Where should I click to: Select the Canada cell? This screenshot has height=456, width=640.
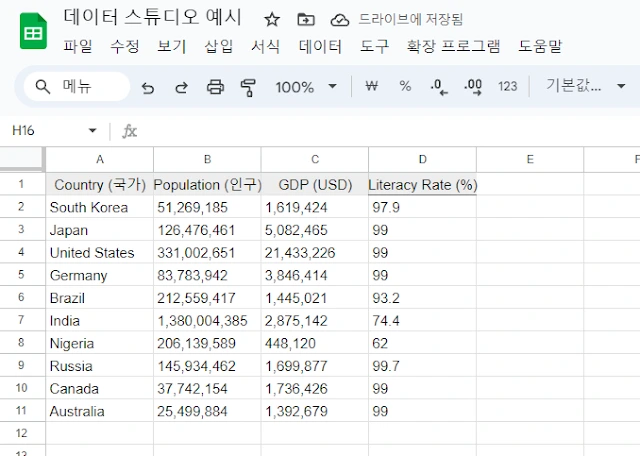click(x=100, y=388)
